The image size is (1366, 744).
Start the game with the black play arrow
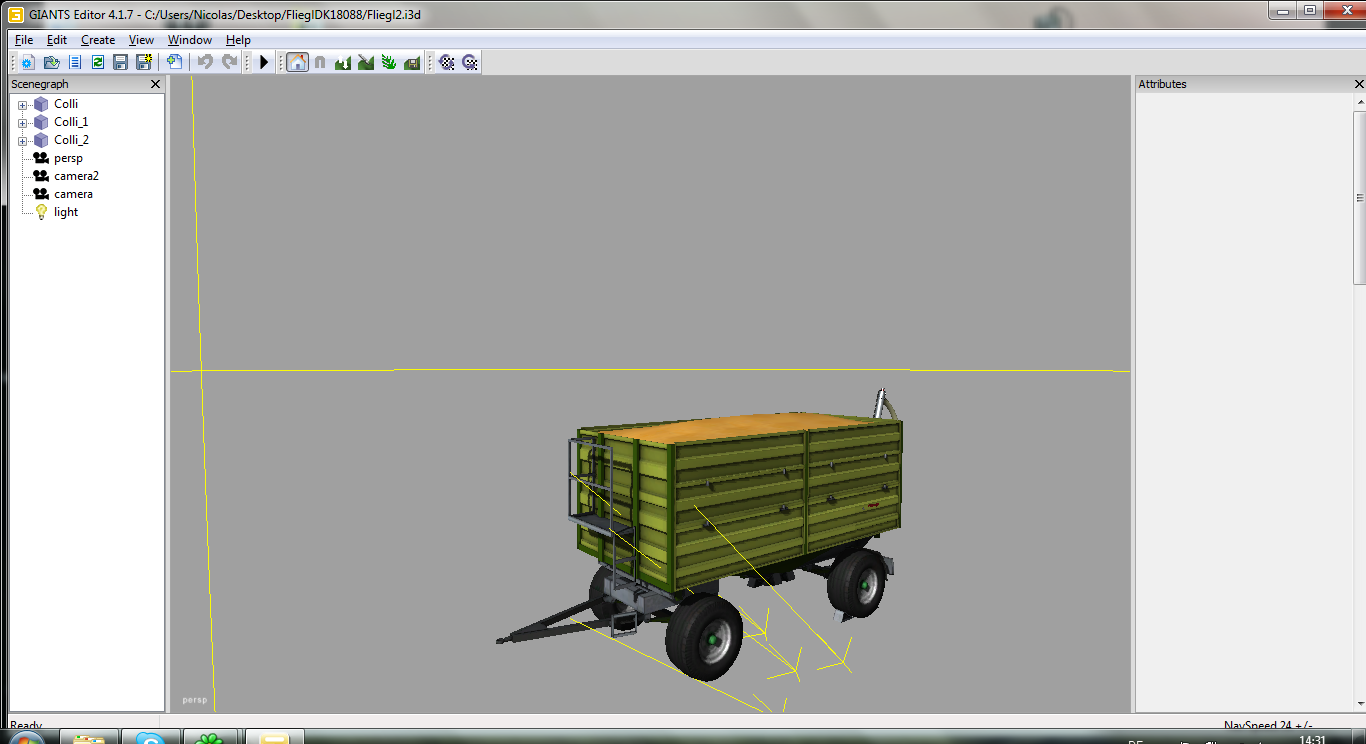[x=264, y=62]
